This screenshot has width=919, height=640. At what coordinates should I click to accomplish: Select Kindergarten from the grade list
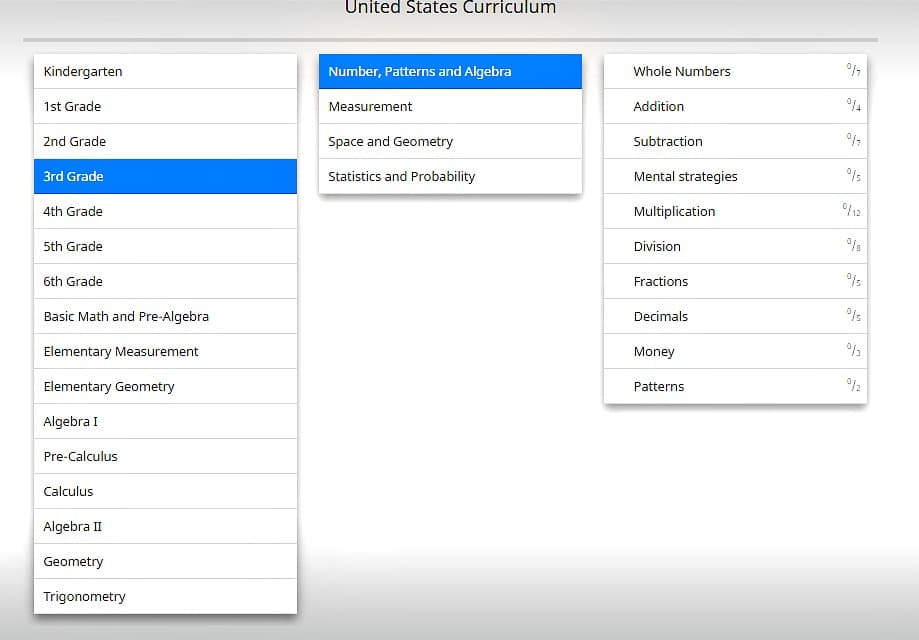click(165, 72)
